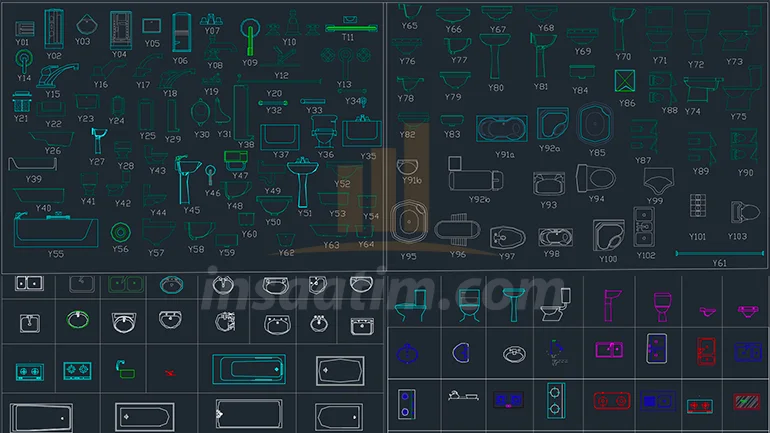Click the faucet drawing labeled Y15

[57, 76]
